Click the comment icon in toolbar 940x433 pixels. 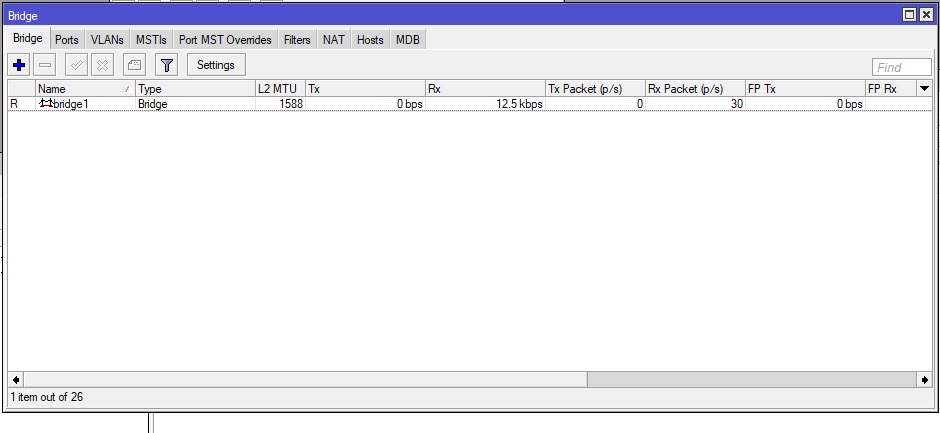134,65
